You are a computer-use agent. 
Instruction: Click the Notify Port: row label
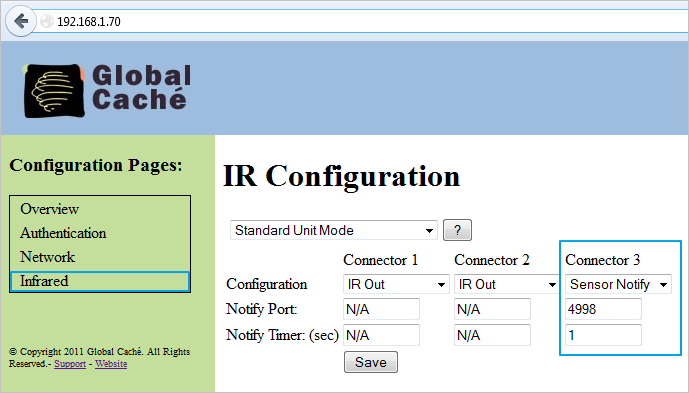(x=262, y=309)
